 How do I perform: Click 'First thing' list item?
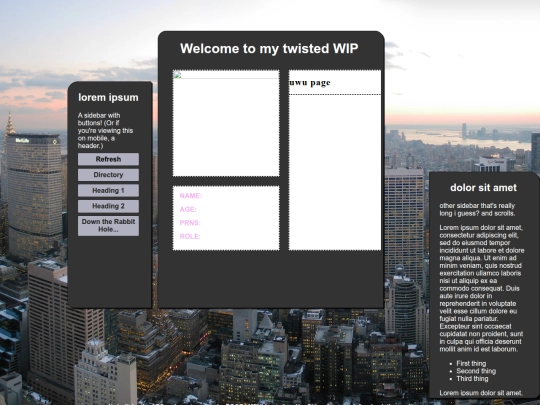point(471,363)
